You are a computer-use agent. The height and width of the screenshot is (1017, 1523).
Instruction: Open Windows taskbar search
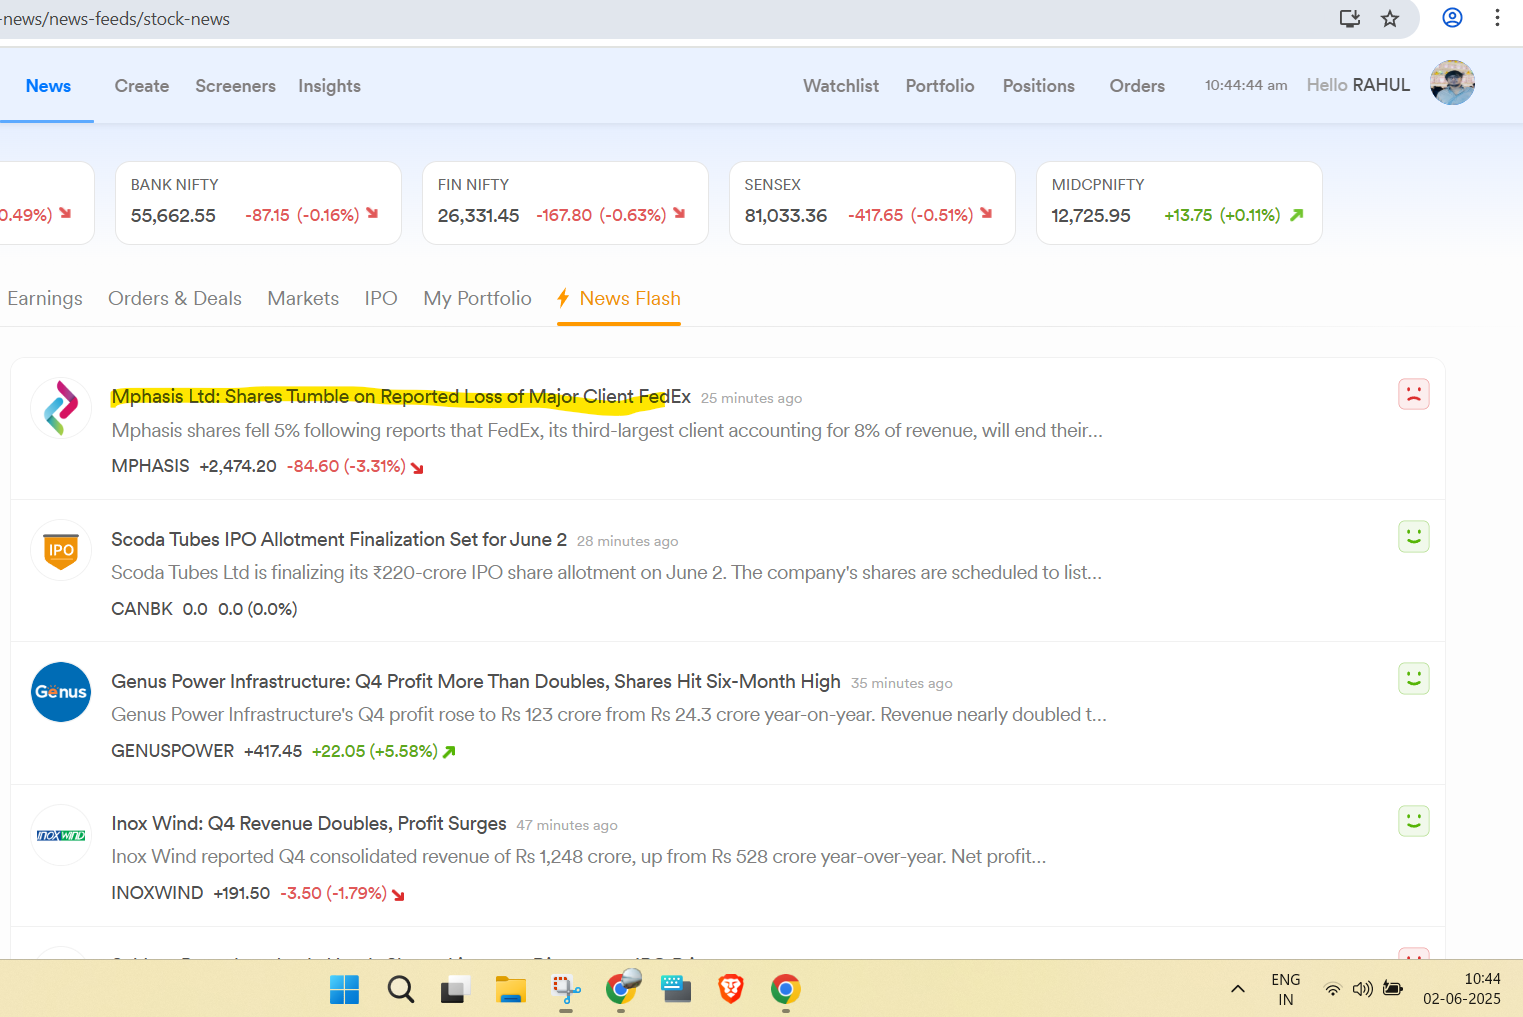click(x=400, y=989)
